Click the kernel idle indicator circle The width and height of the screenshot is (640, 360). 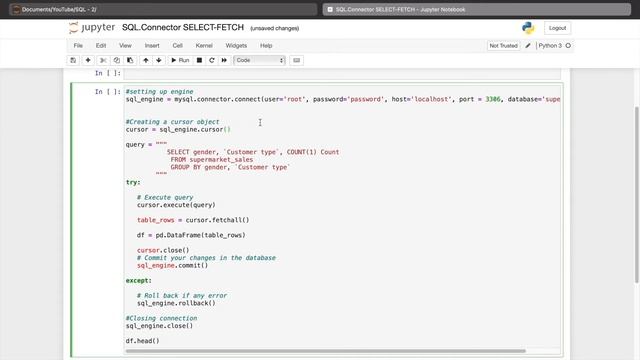click(568, 46)
